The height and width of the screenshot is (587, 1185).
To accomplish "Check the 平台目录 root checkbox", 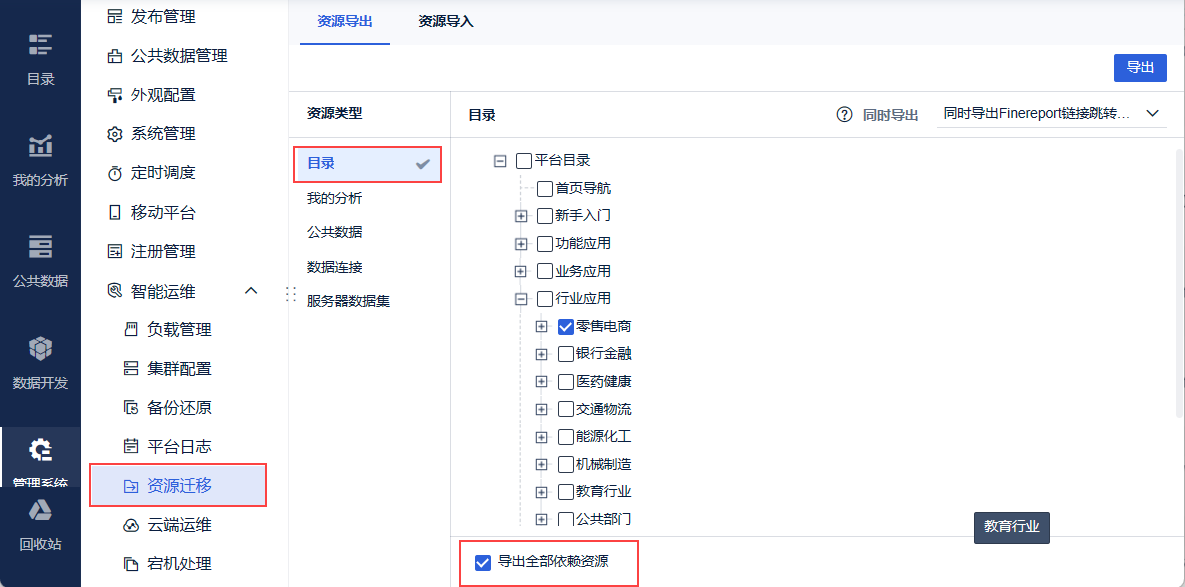I will [524, 160].
